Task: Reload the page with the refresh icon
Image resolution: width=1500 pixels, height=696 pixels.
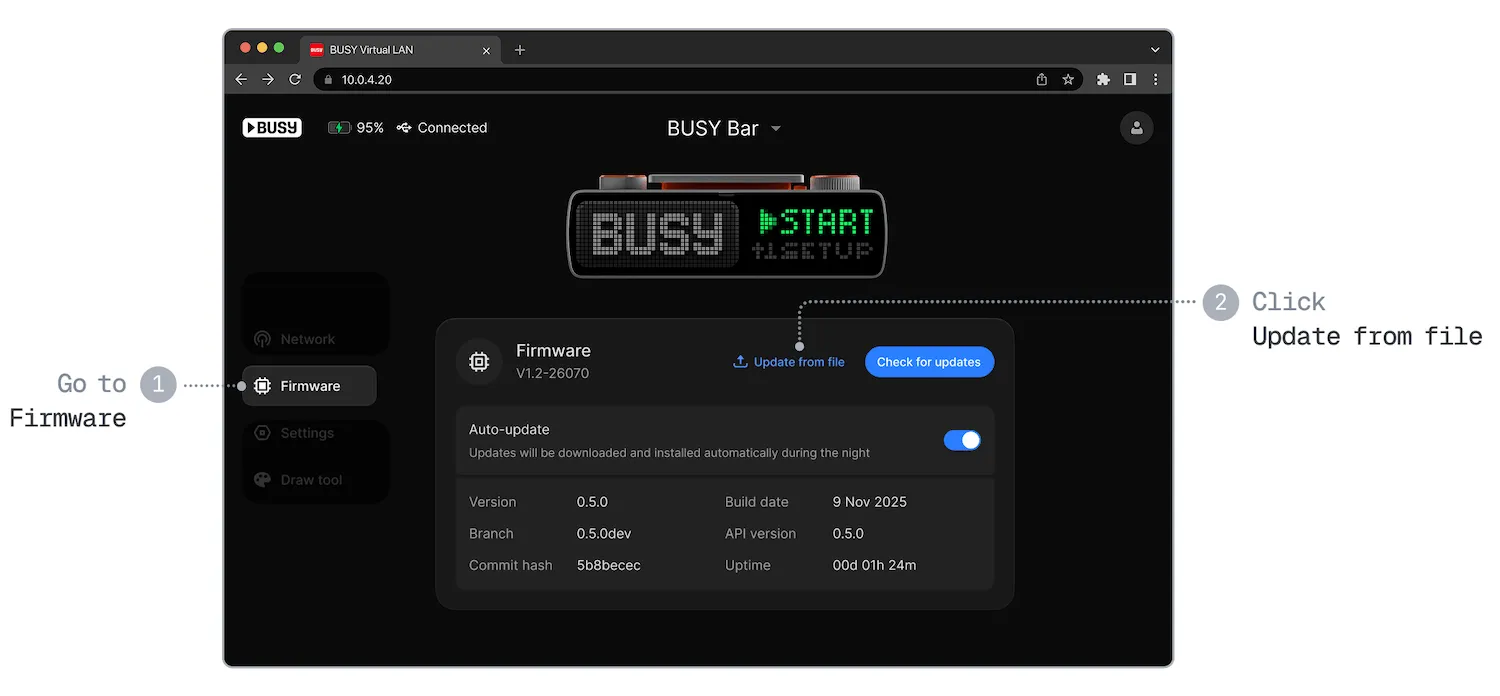Action: click(x=295, y=79)
